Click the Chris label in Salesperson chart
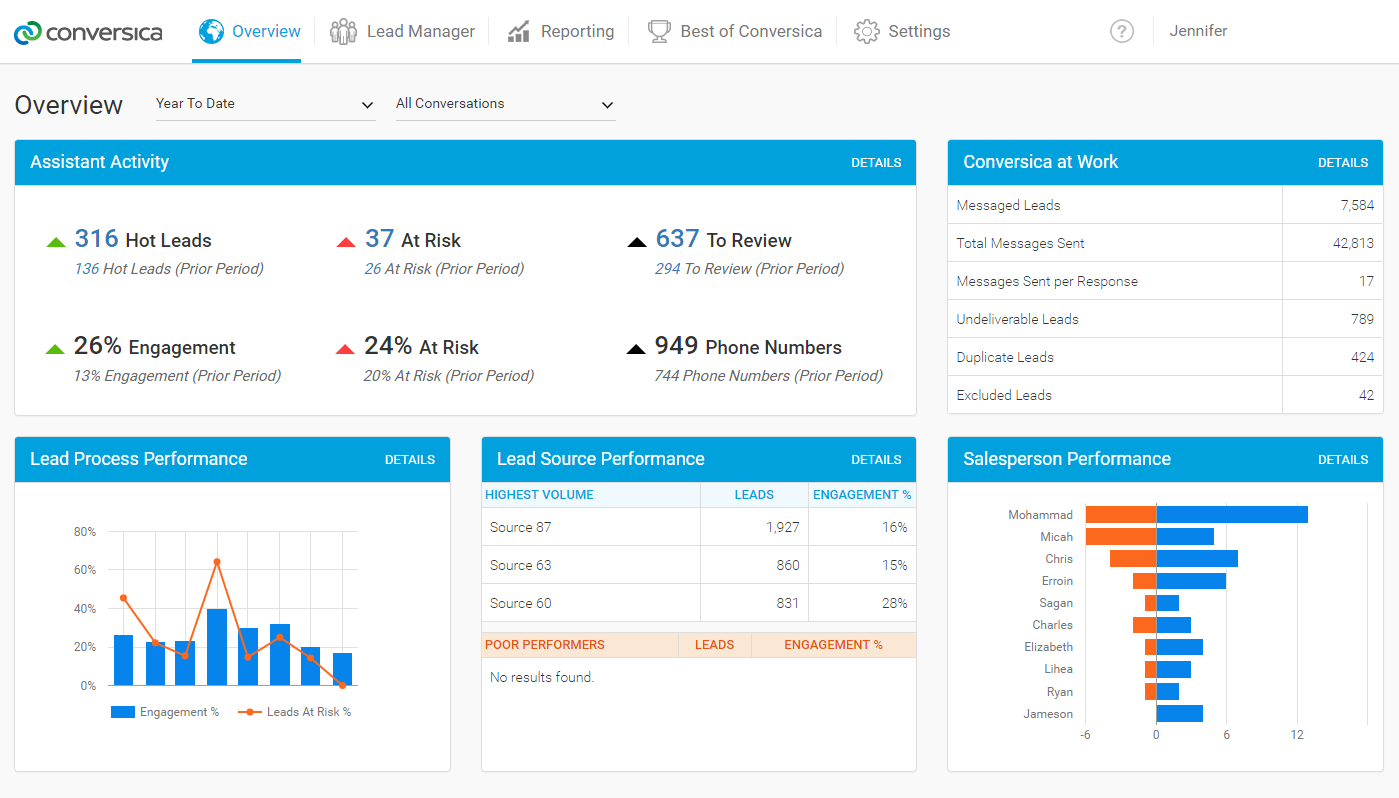This screenshot has height=798, width=1399. pyautogui.click(x=1059, y=559)
